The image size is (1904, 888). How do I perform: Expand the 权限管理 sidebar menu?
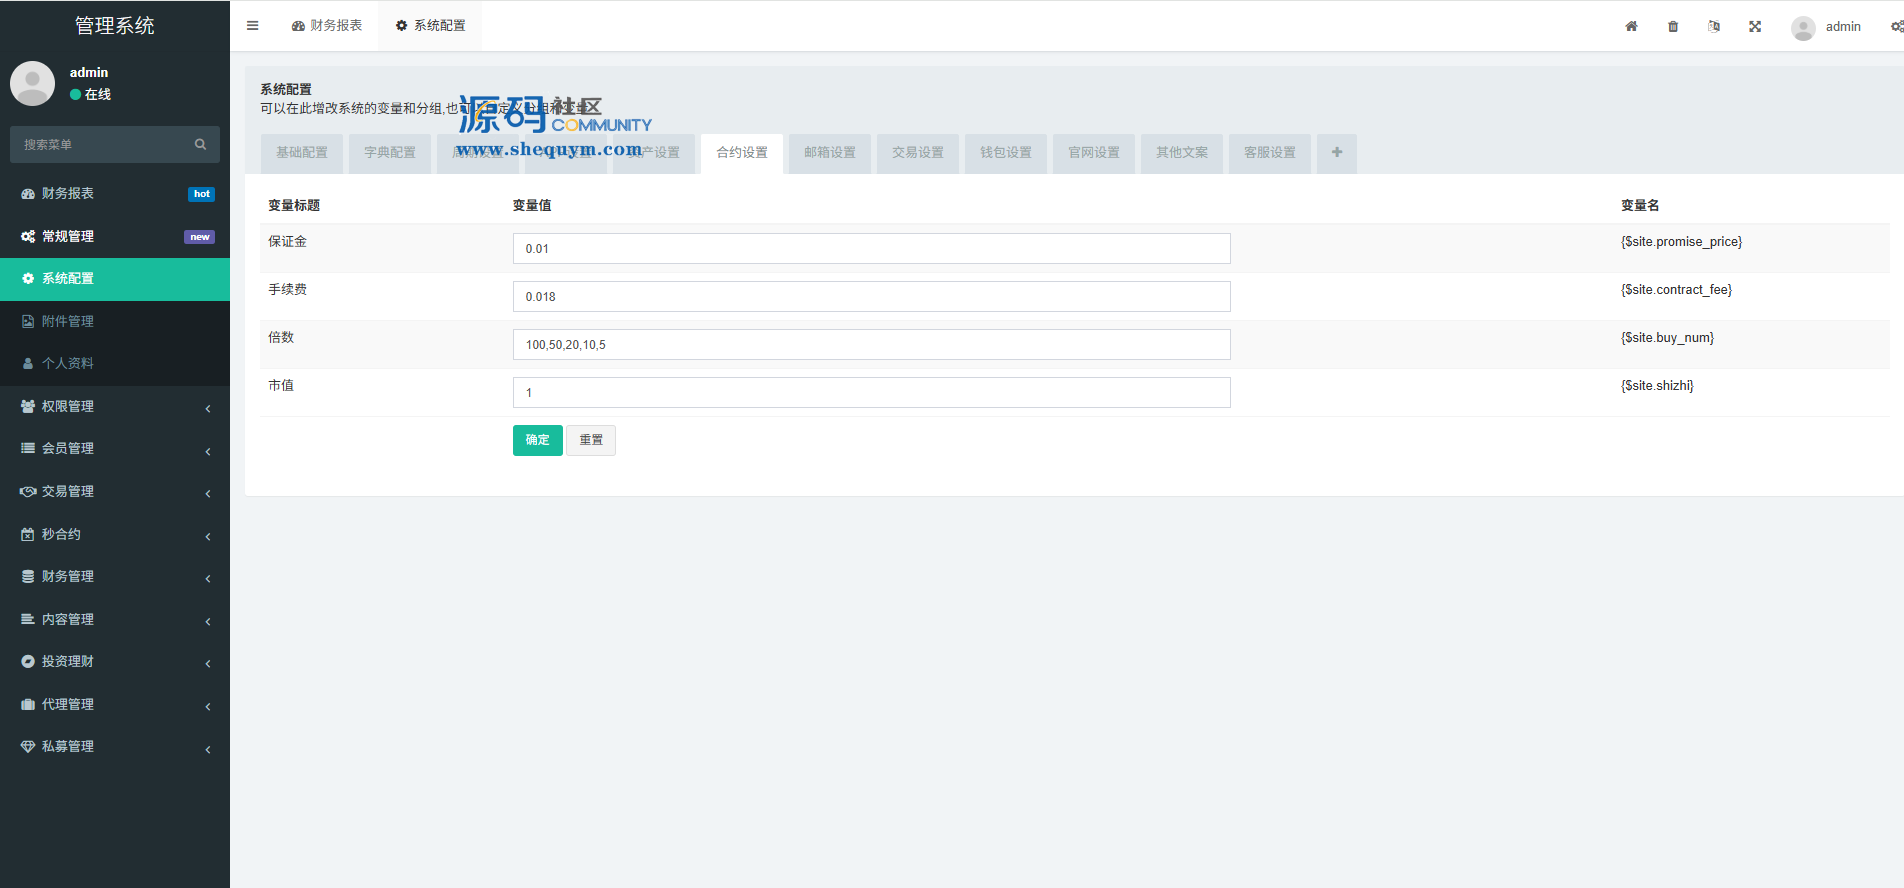pos(115,406)
